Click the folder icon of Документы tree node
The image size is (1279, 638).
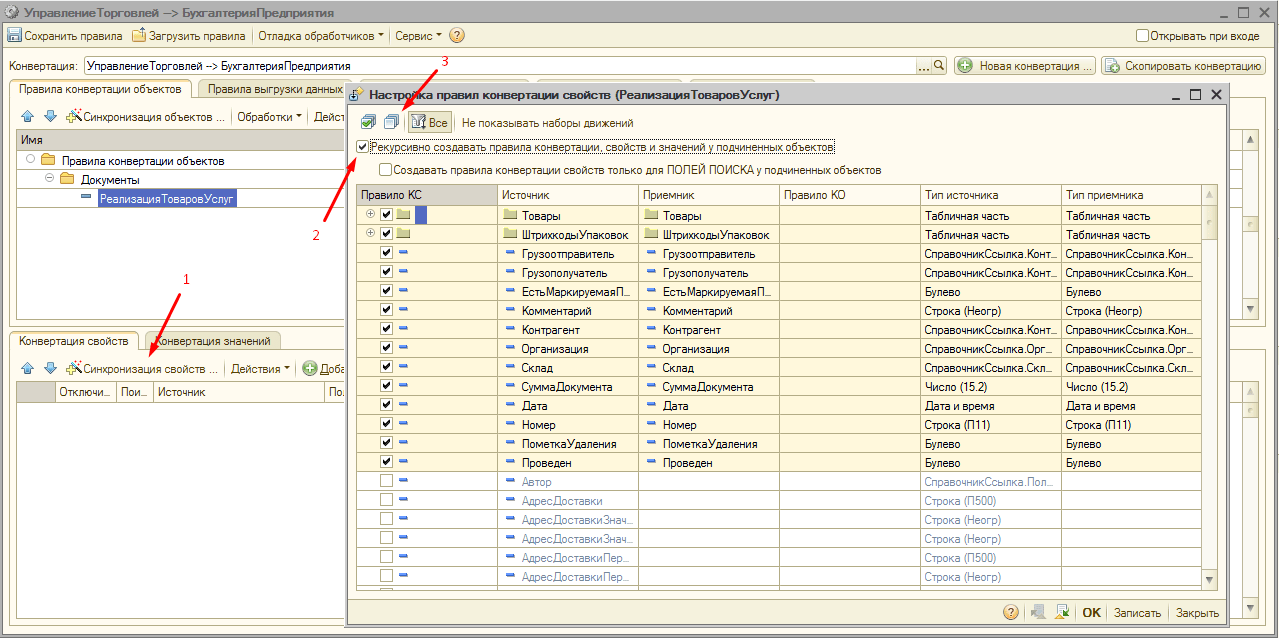pos(68,179)
